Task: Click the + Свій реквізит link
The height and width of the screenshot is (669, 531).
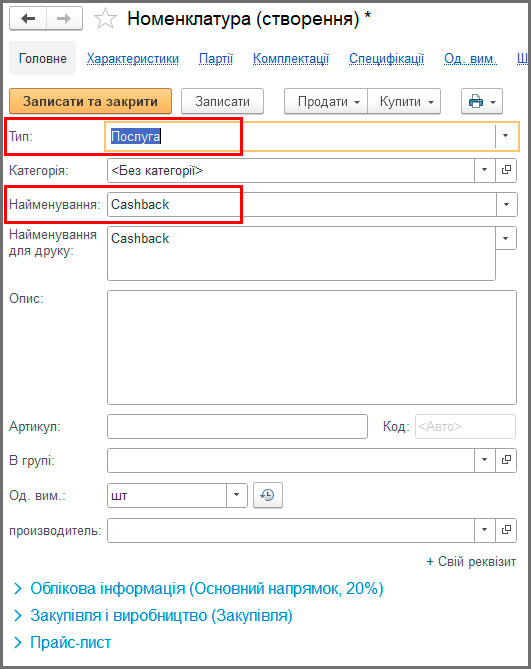Action: pos(471,562)
